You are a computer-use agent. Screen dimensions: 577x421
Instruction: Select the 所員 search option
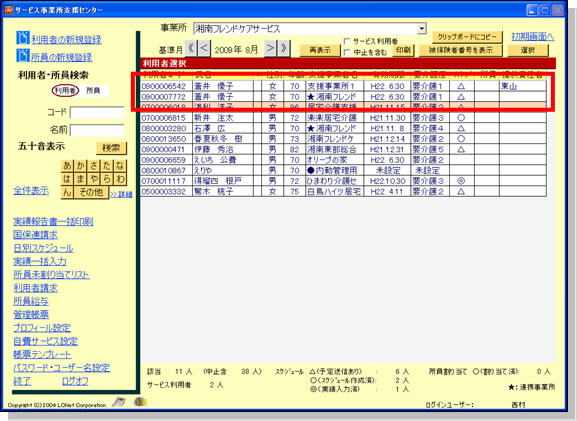click(93, 91)
